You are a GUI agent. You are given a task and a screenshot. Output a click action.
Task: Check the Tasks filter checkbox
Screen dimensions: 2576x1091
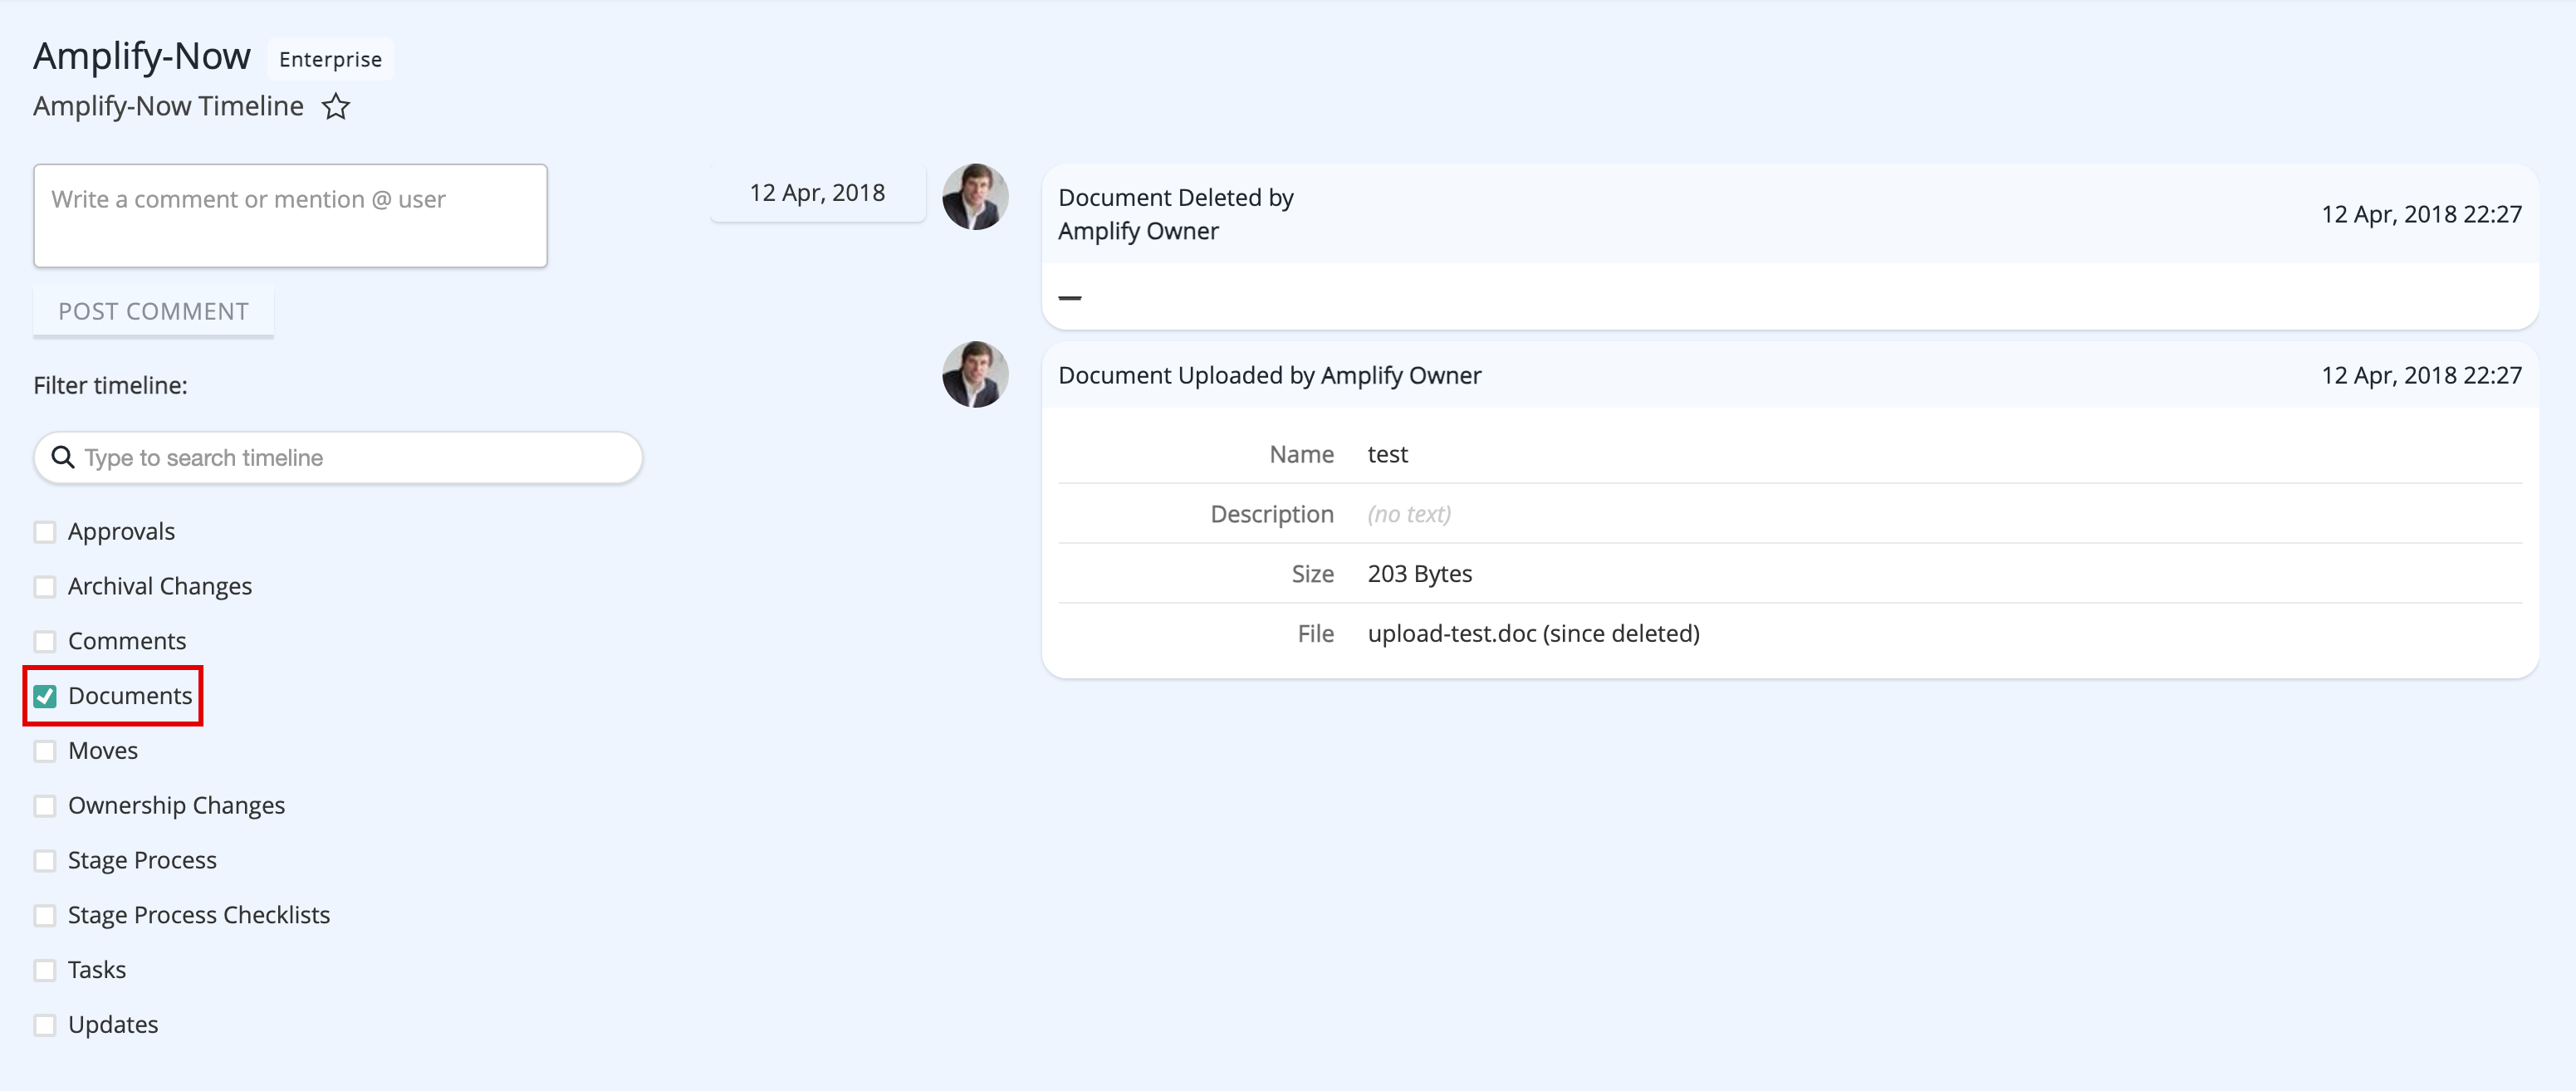click(x=45, y=970)
